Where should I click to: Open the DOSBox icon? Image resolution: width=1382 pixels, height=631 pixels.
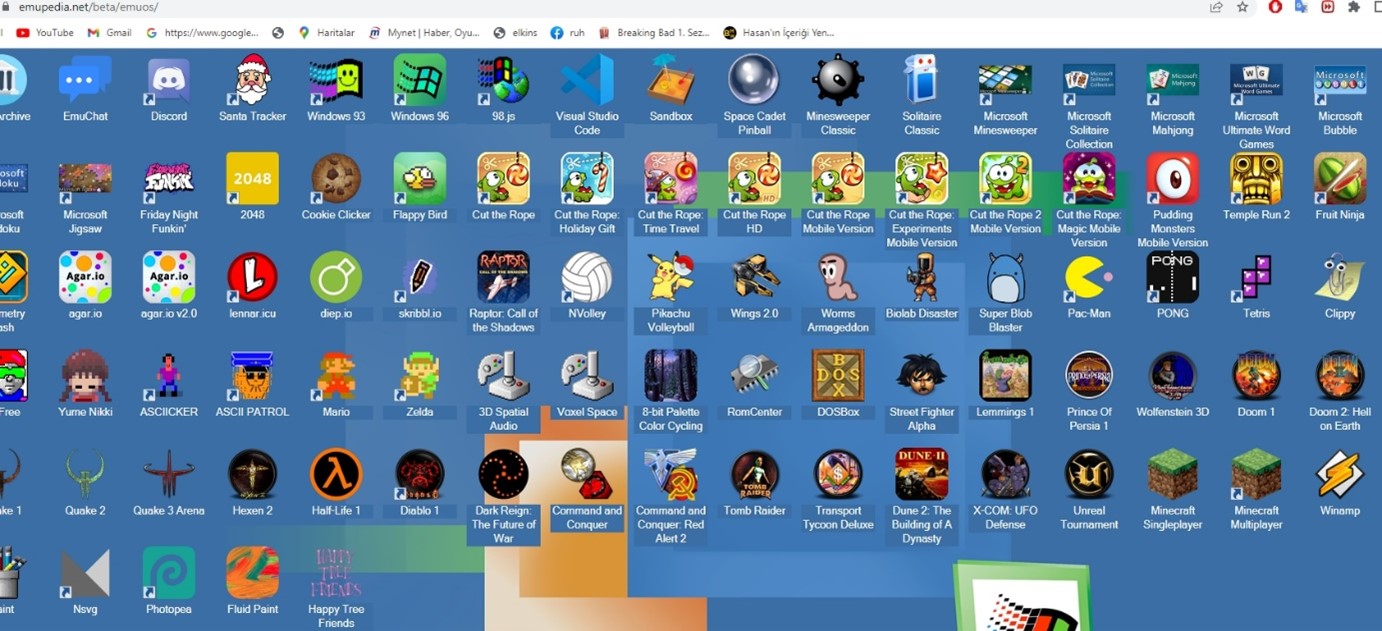point(838,377)
